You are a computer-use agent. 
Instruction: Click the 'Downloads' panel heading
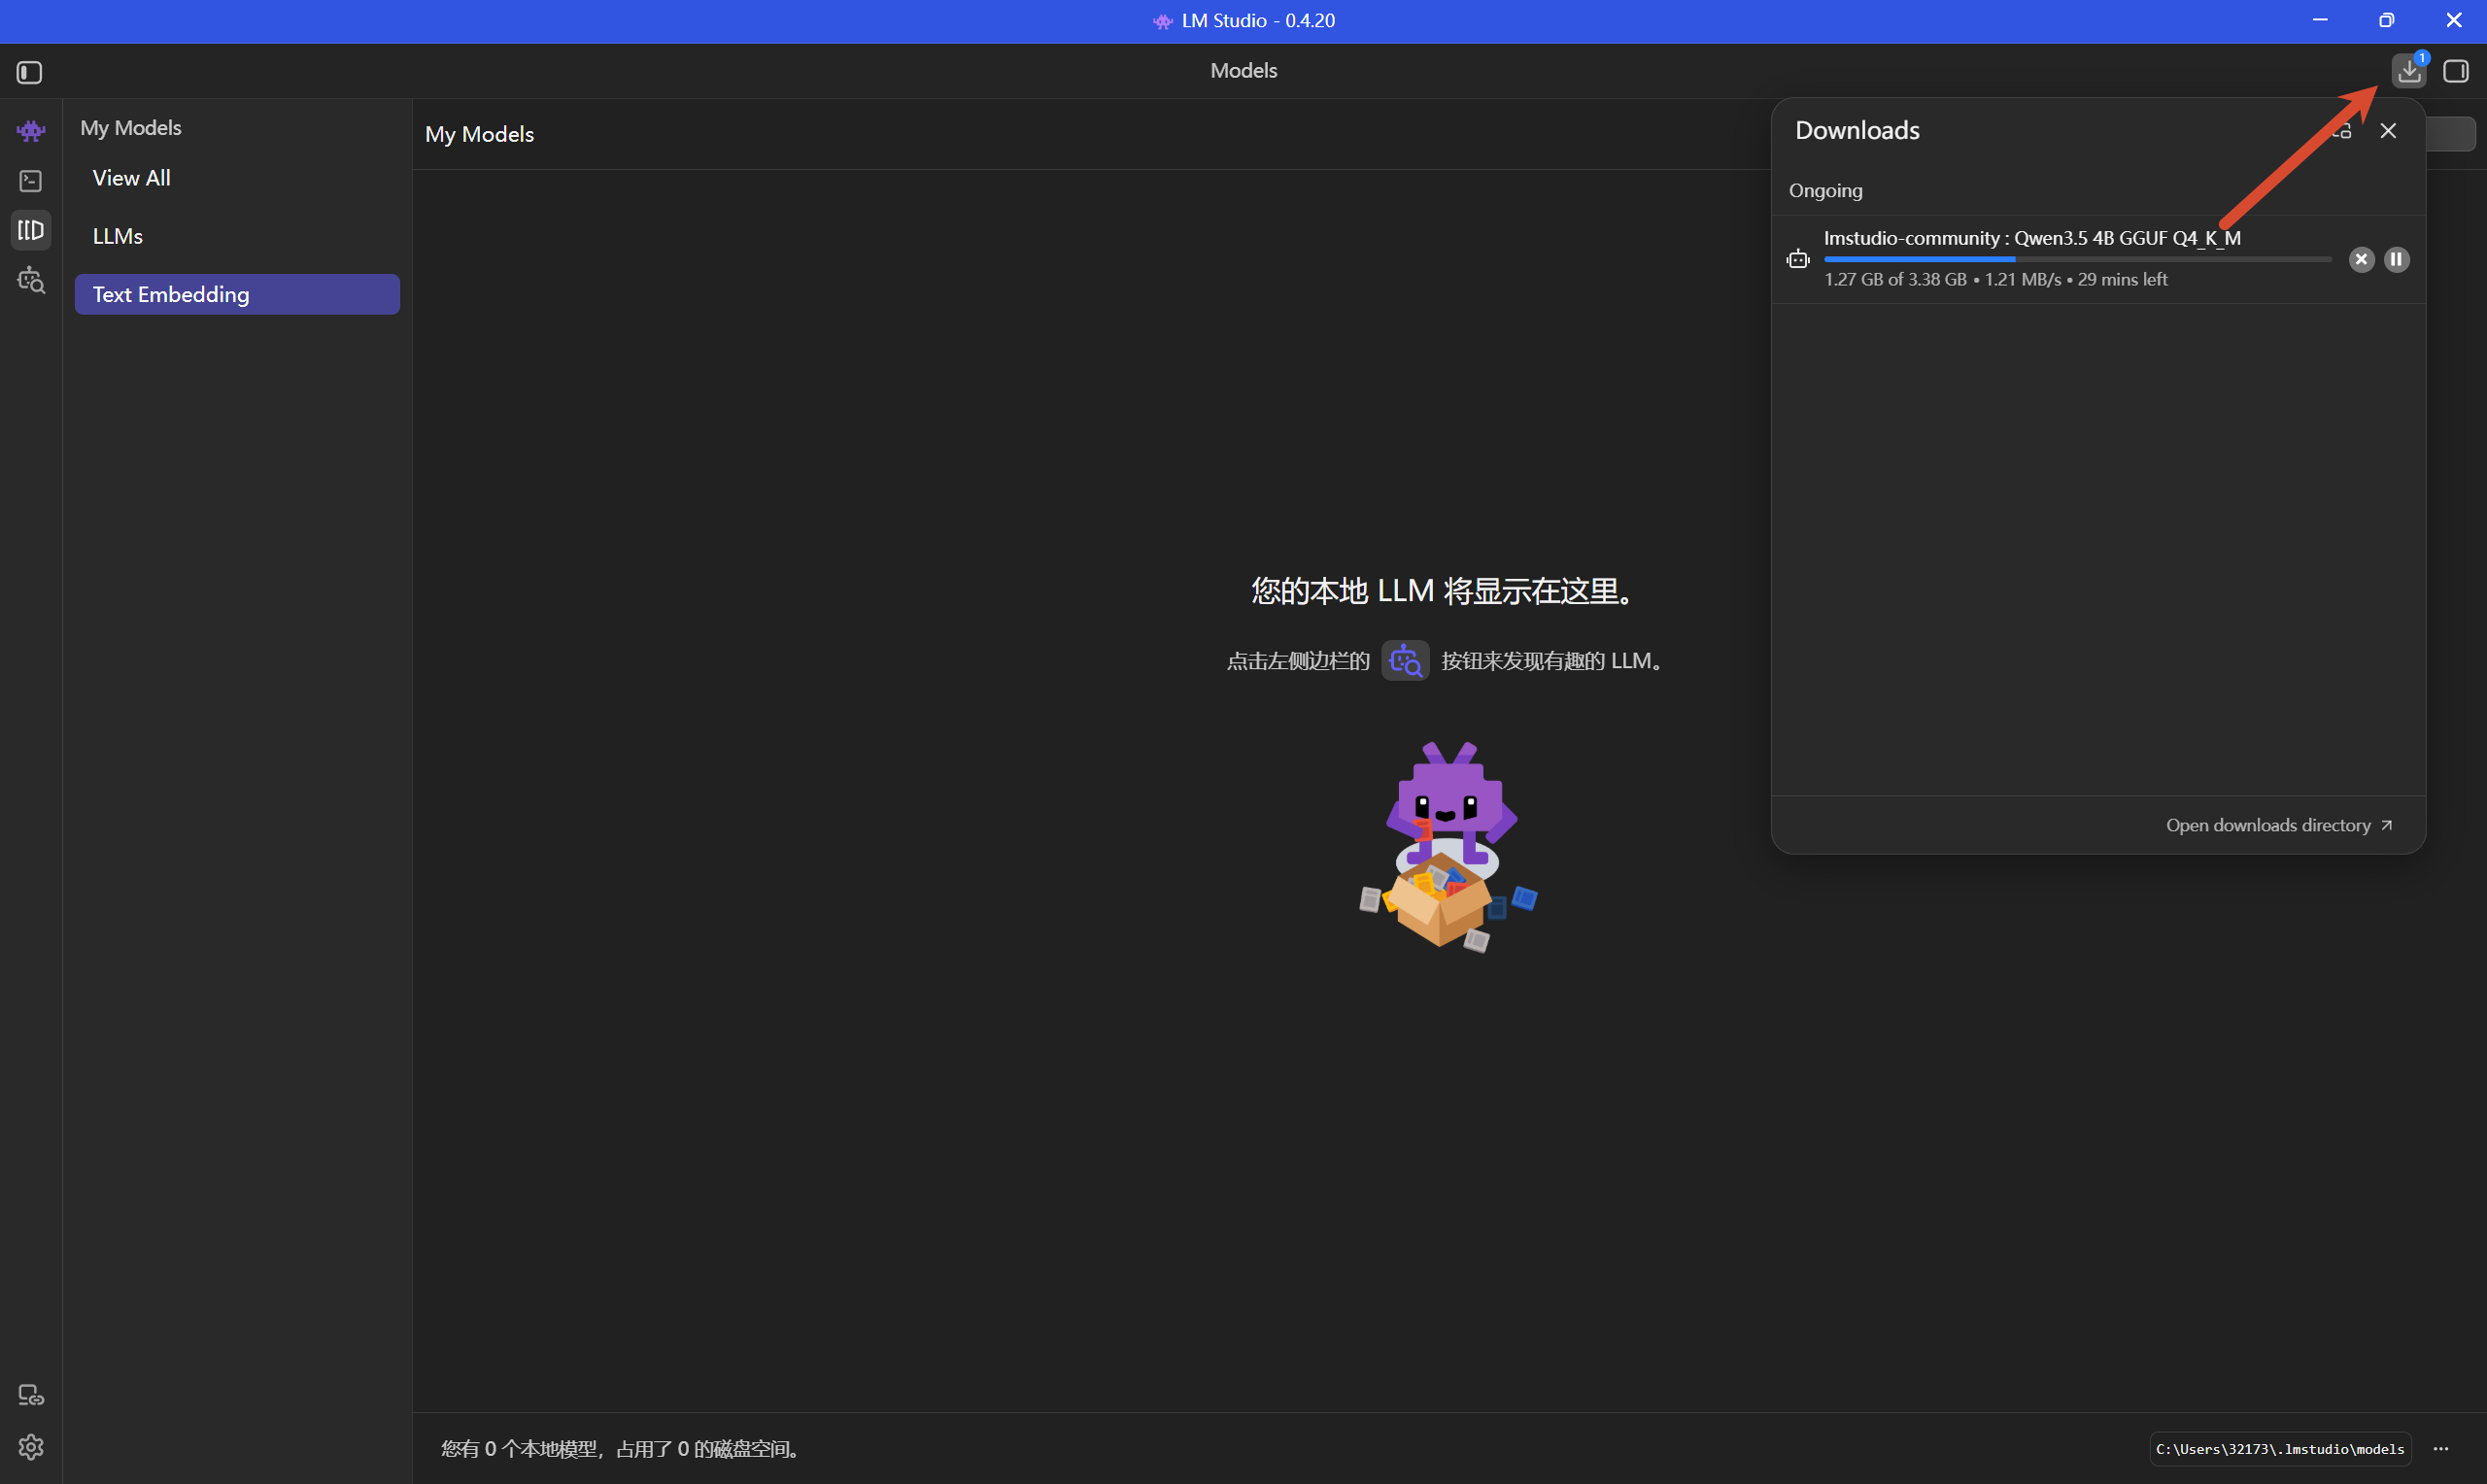tap(1857, 131)
